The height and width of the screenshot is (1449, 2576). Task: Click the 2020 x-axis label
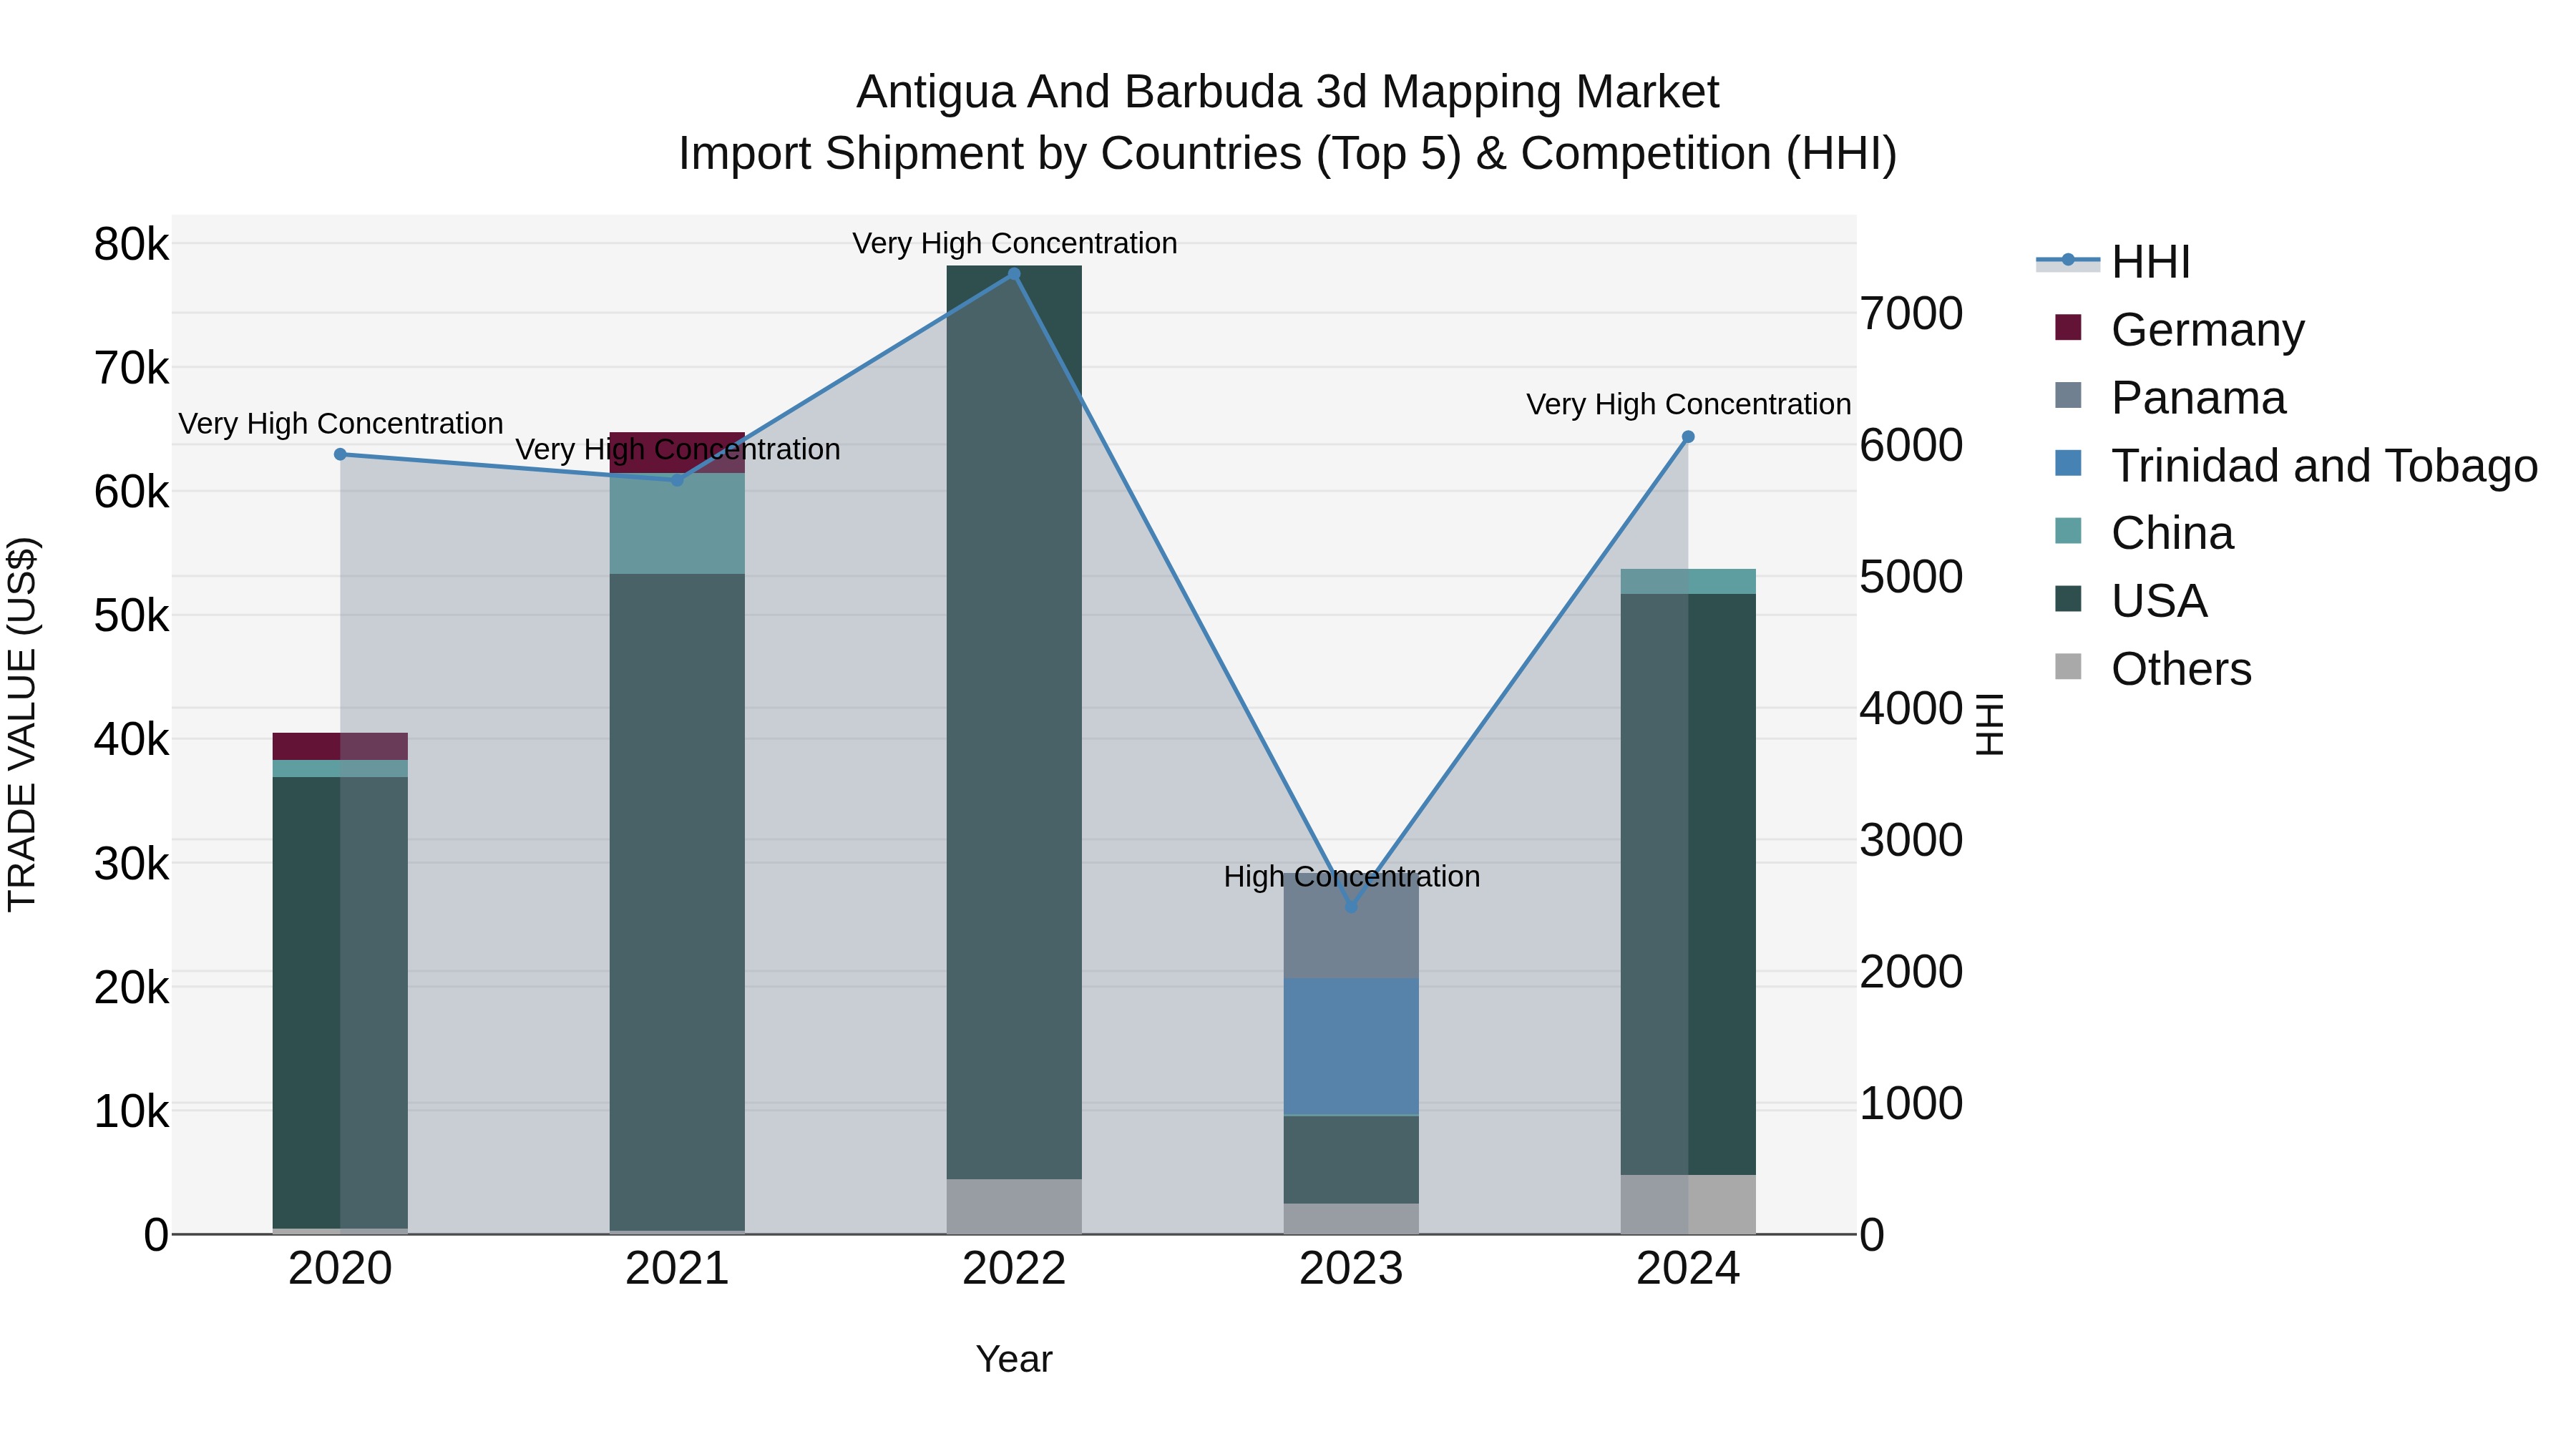pos(340,1269)
